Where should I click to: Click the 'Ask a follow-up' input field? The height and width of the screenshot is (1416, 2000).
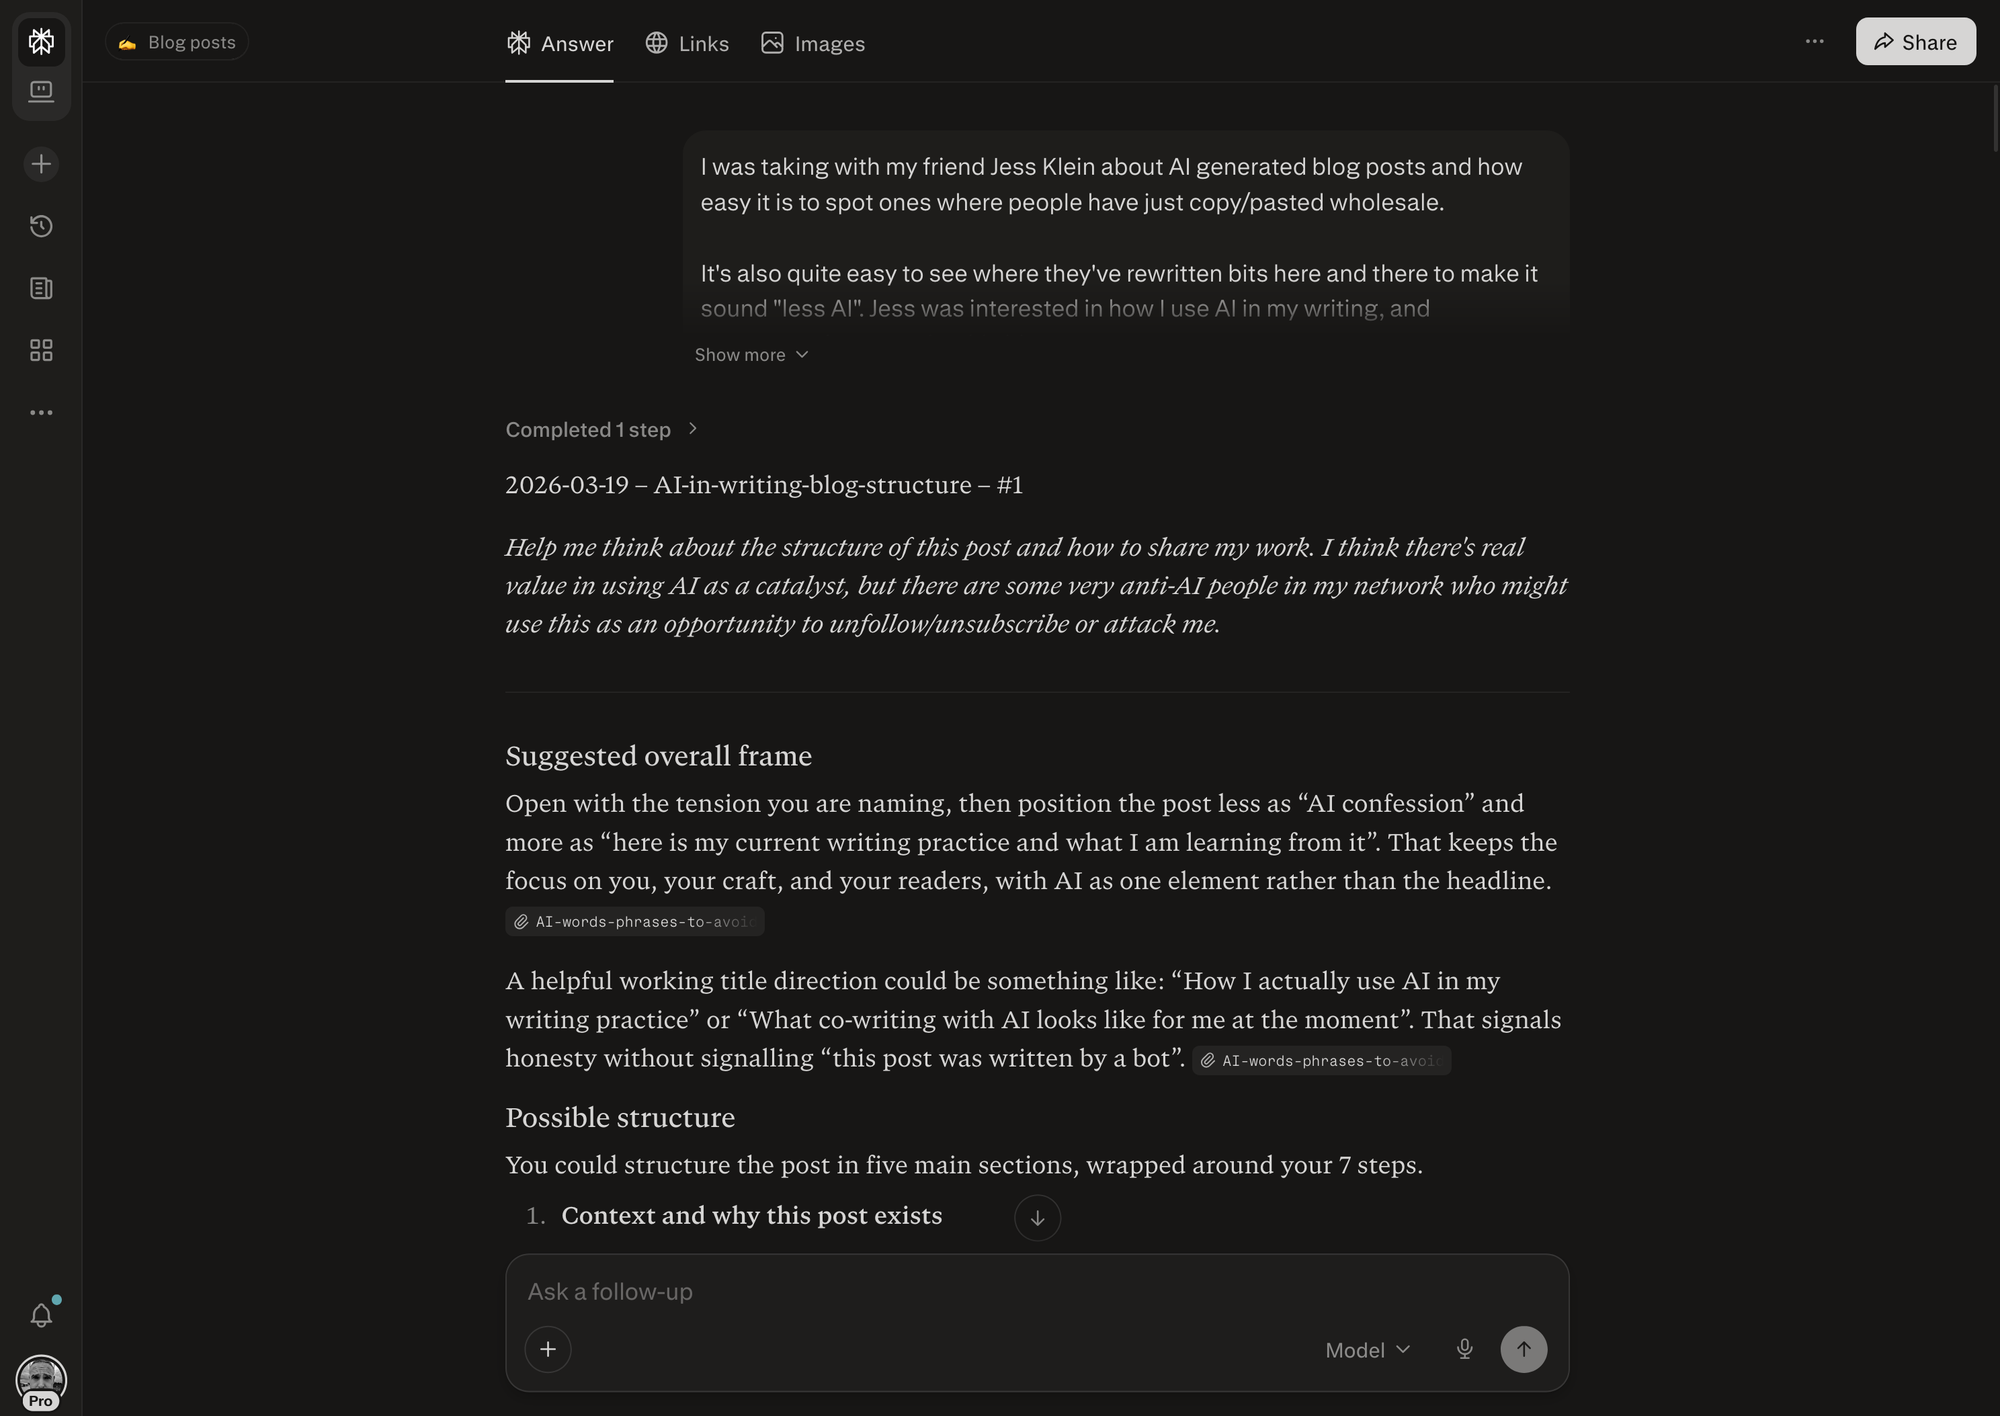1000,1291
